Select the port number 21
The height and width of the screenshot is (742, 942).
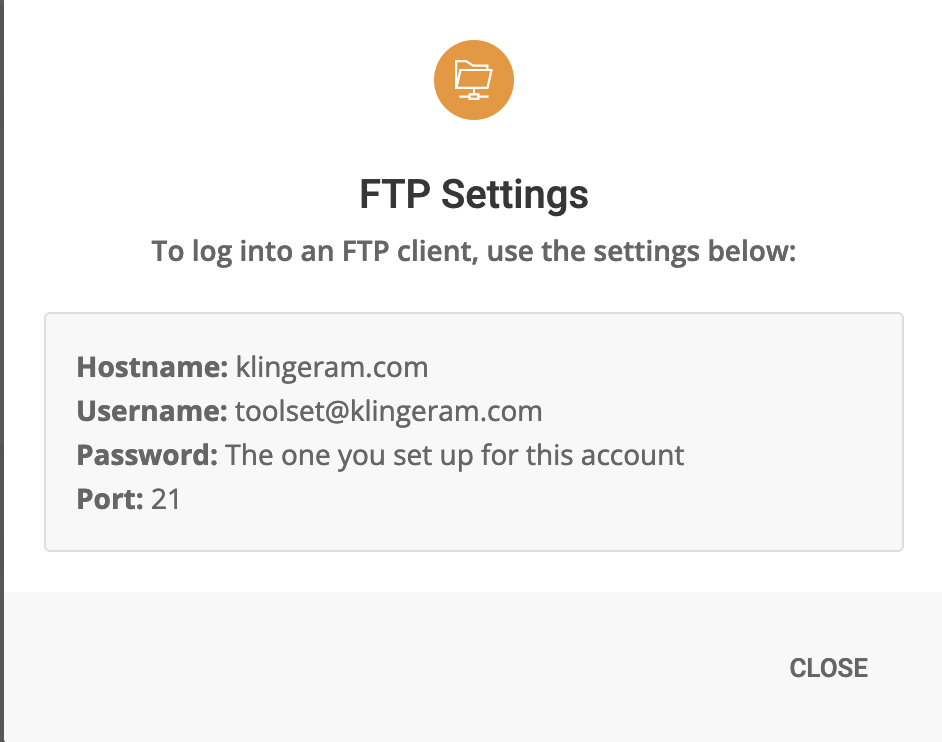point(166,498)
